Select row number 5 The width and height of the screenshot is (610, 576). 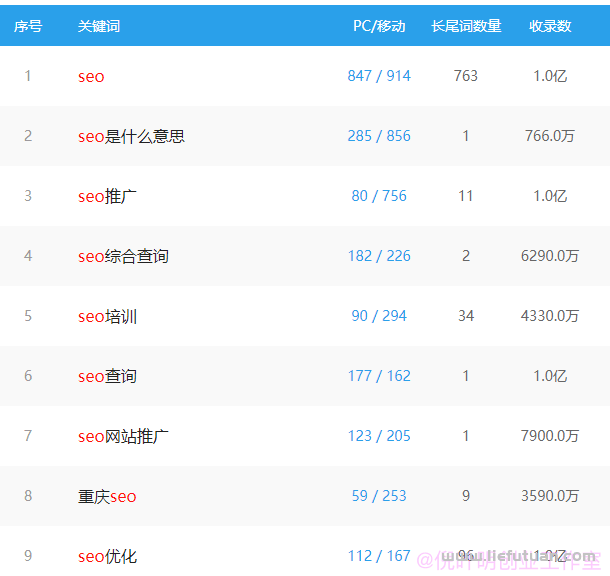(28, 316)
